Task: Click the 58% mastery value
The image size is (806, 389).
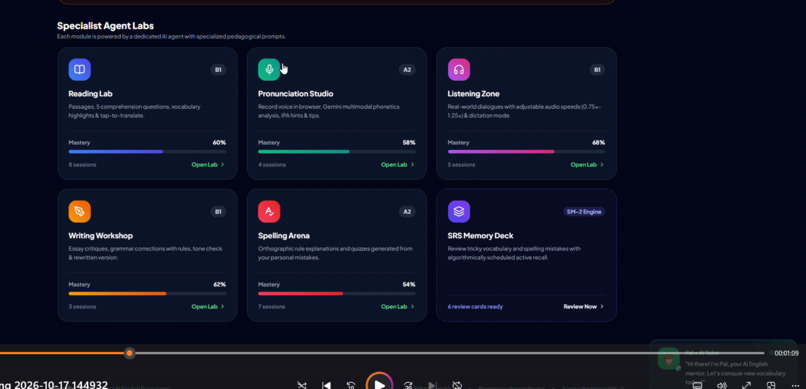Action: [409, 143]
